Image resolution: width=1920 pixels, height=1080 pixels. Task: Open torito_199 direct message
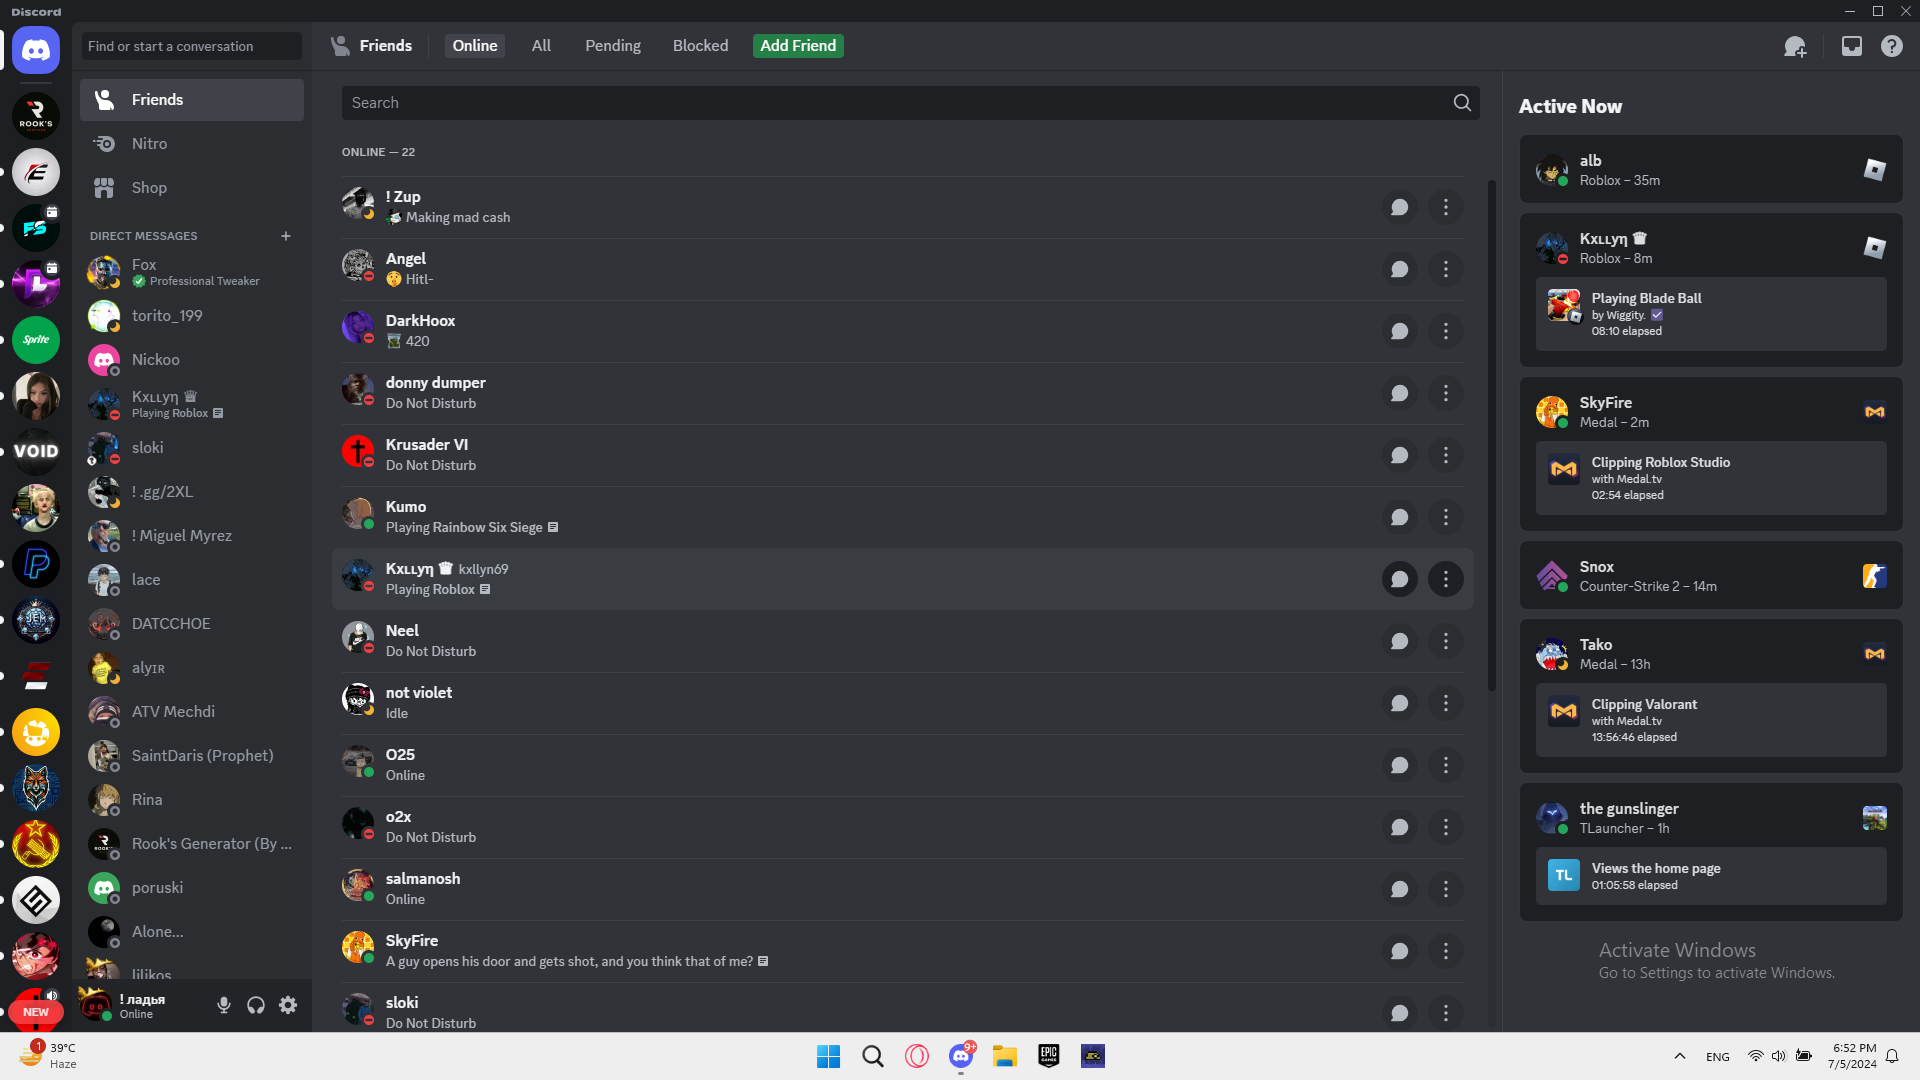192,316
